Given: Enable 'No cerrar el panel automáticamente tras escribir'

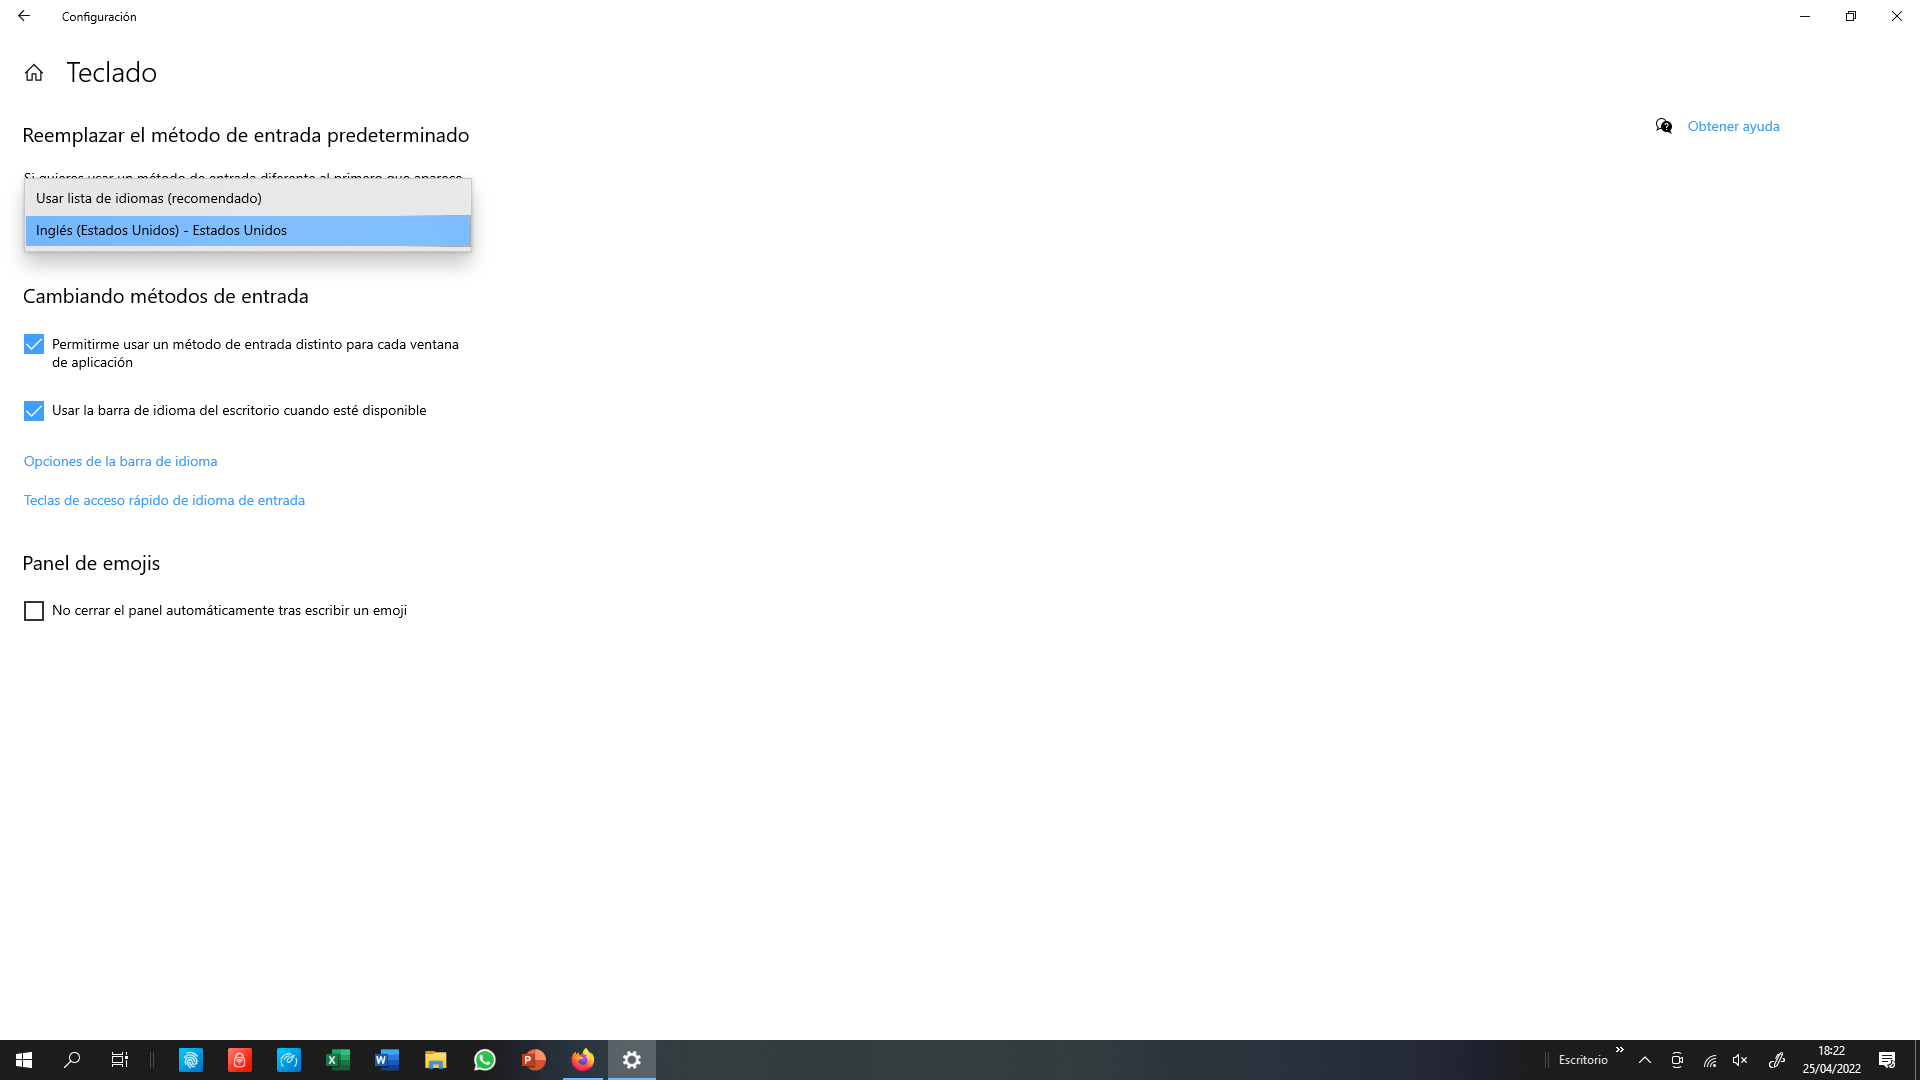Looking at the screenshot, I should (x=34, y=611).
